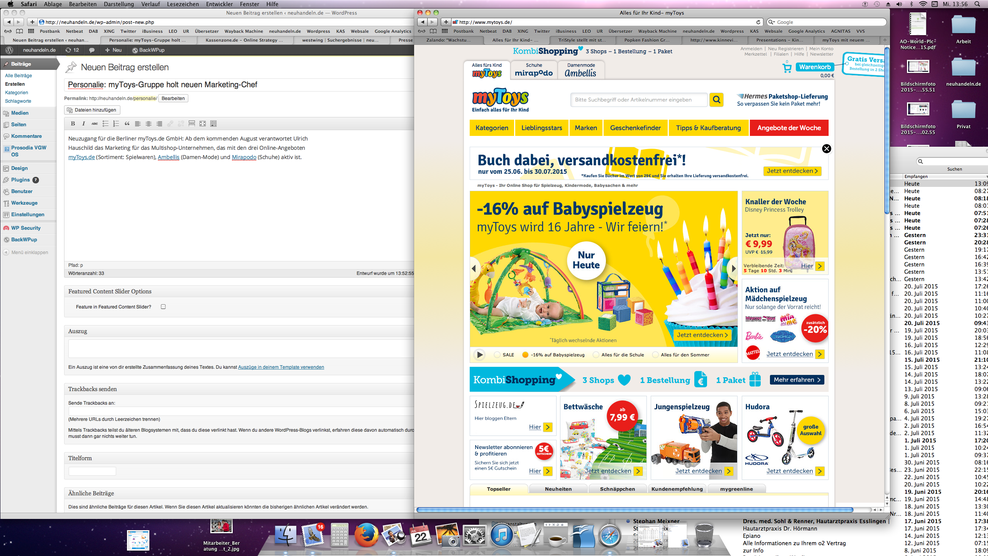
Task: Insert numbered list in WordPress editor
Action: click(116, 124)
